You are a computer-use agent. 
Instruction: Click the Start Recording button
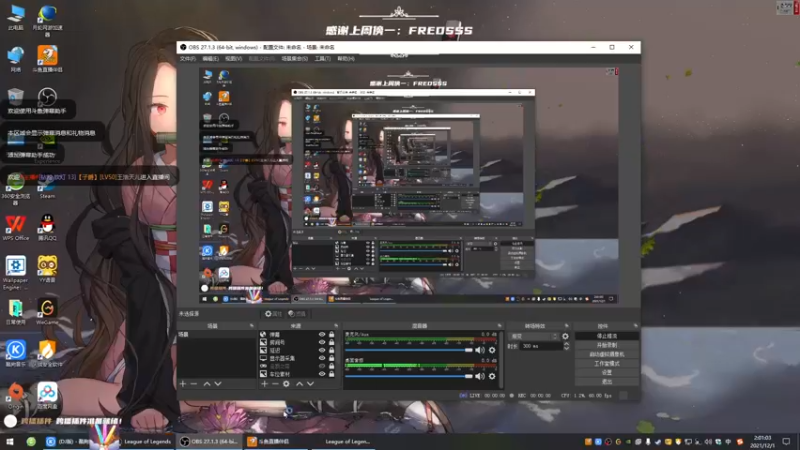[607, 345]
